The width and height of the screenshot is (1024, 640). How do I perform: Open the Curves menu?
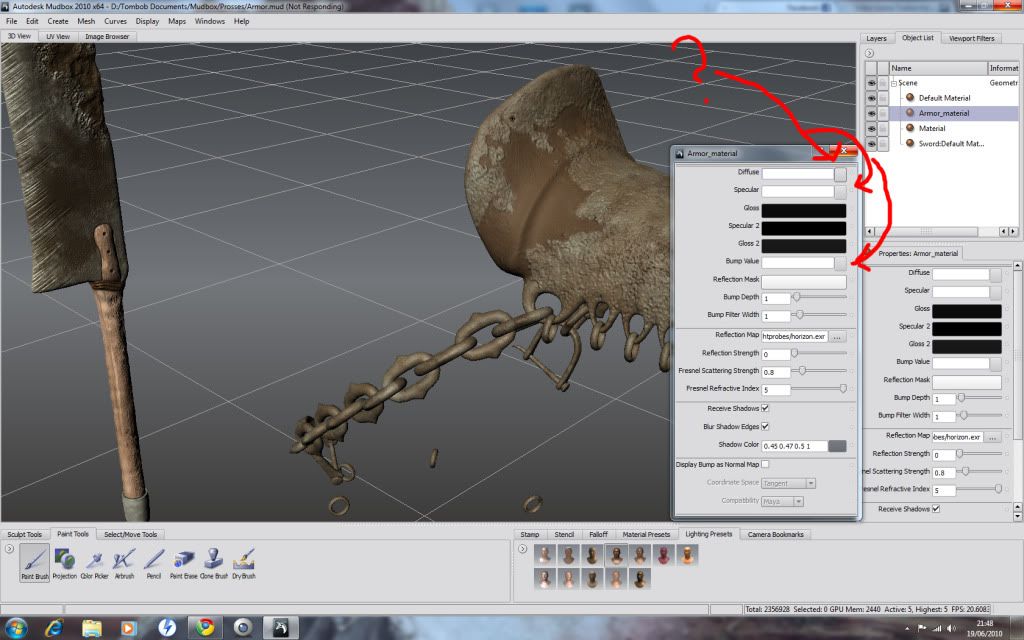coord(115,21)
